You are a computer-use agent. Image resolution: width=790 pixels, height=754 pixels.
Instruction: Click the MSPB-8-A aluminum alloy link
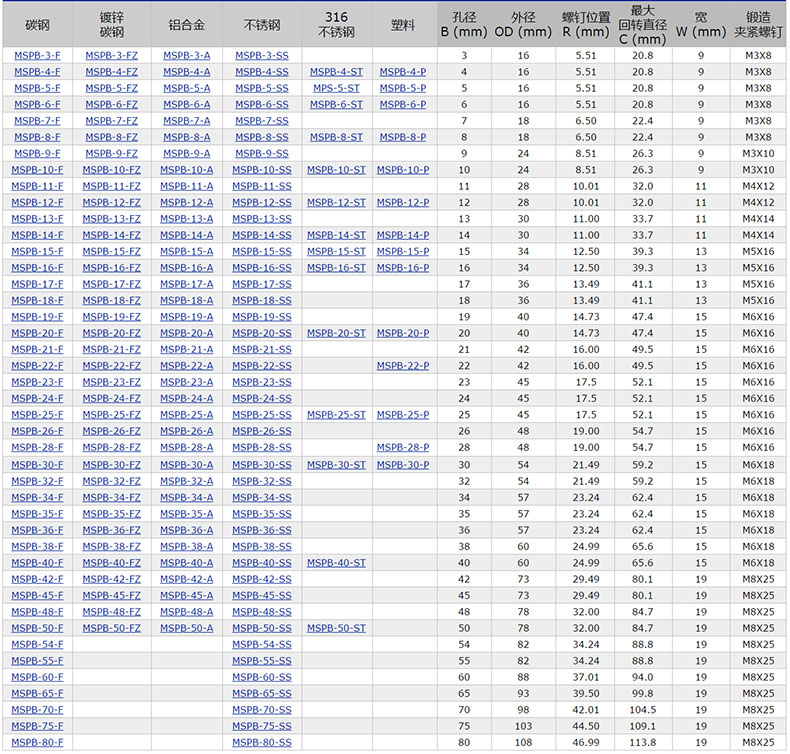(186, 137)
